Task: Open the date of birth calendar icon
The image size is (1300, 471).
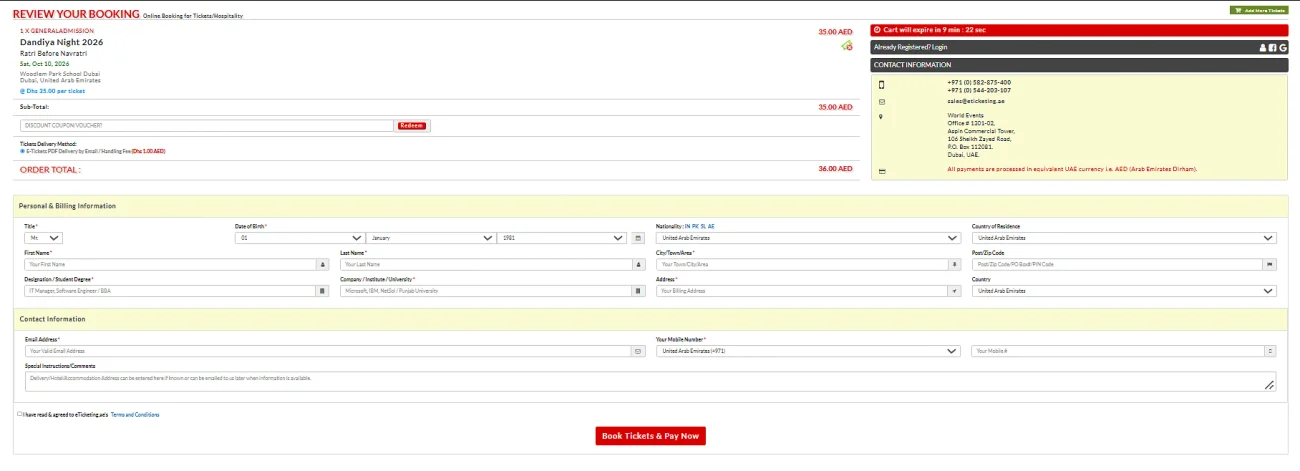Action: point(639,238)
